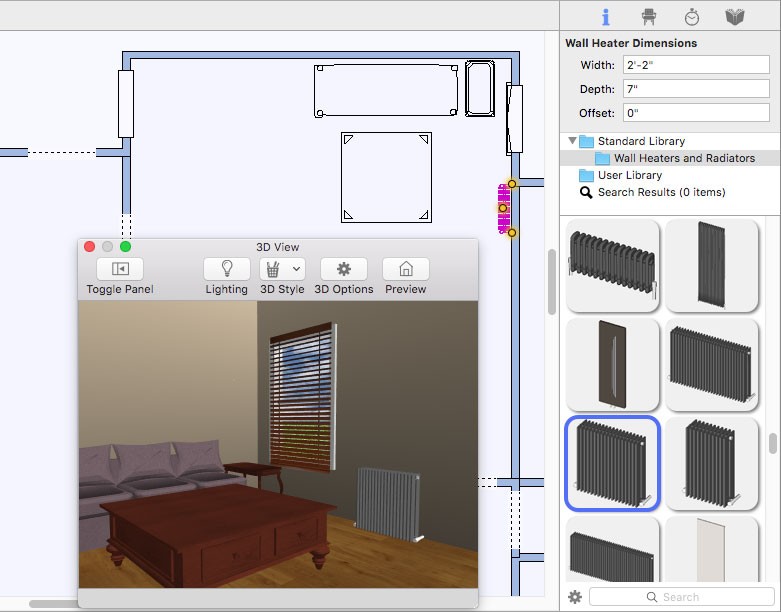Click the search magnifier icon in Search field
This screenshot has width=781, height=612.
click(x=651, y=597)
